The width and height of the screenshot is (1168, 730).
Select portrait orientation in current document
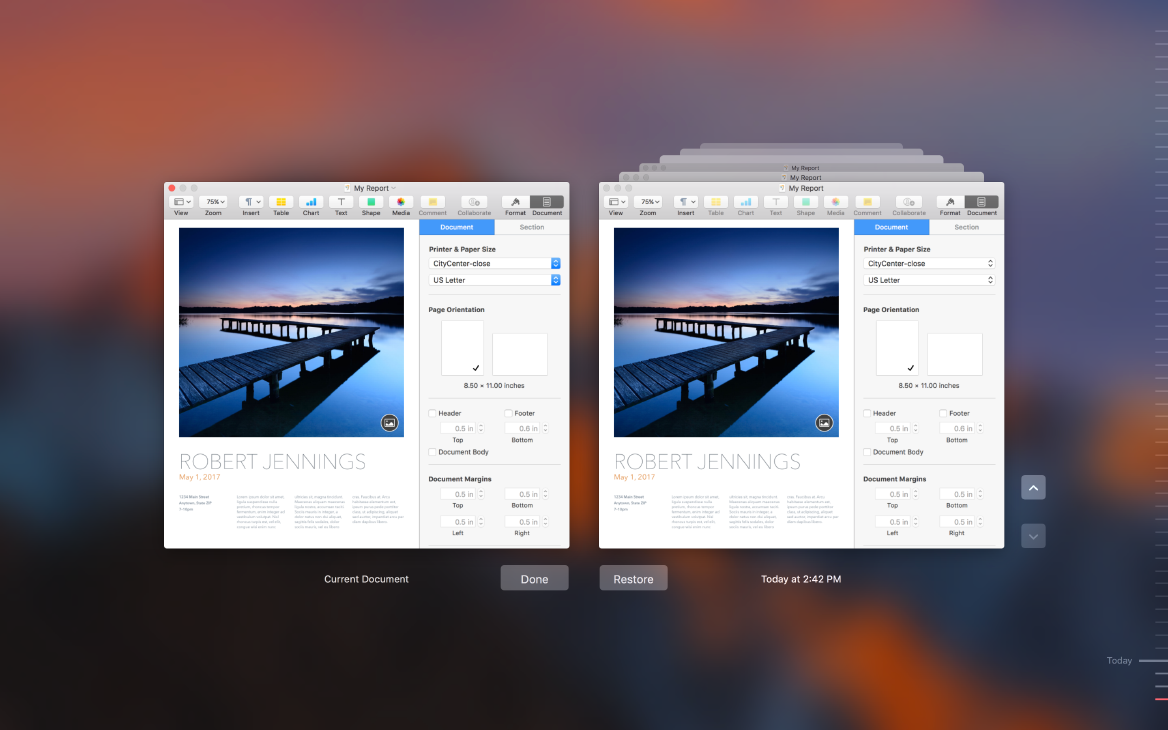coord(463,348)
